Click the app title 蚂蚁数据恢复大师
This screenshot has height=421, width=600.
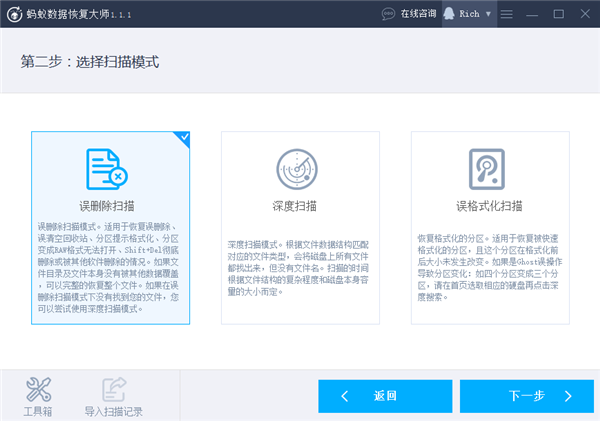point(68,14)
